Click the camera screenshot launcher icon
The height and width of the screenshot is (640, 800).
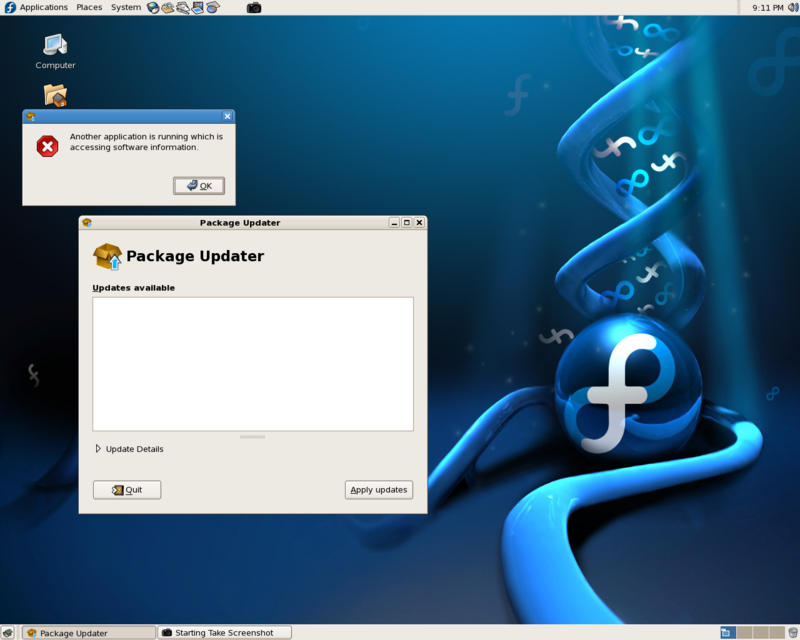pos(254,8)
